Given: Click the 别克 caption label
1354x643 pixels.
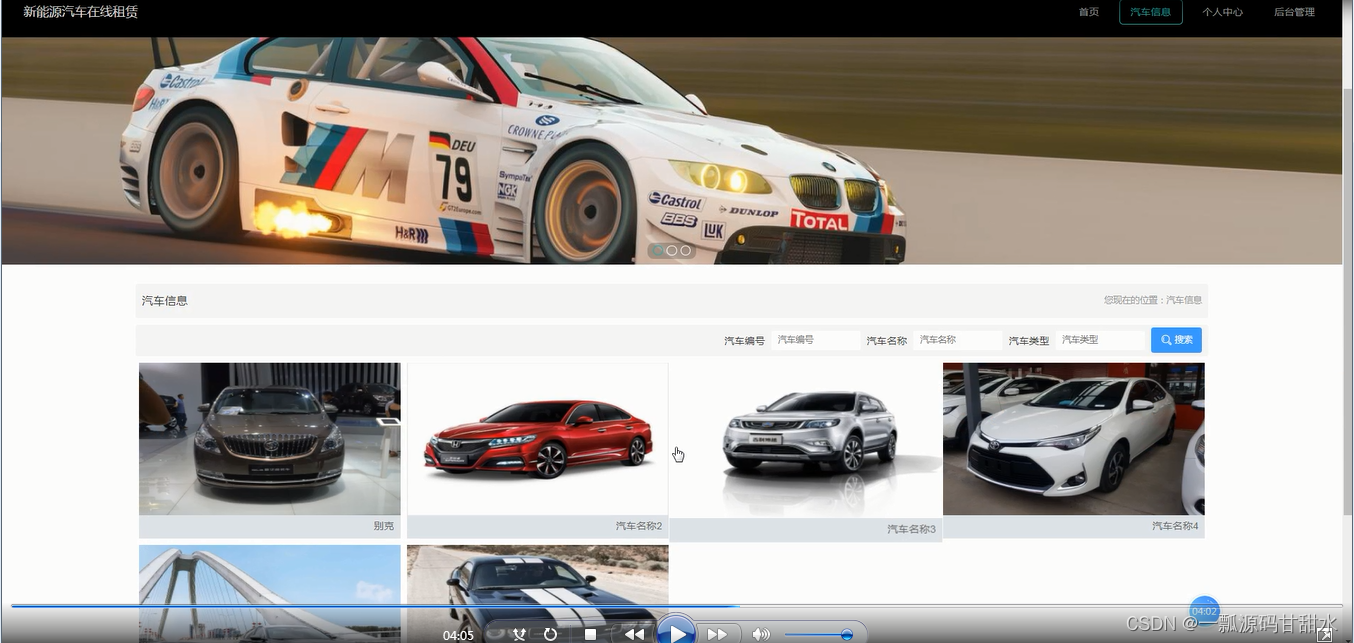Looking at the screenshot, I should coord(384,526).
